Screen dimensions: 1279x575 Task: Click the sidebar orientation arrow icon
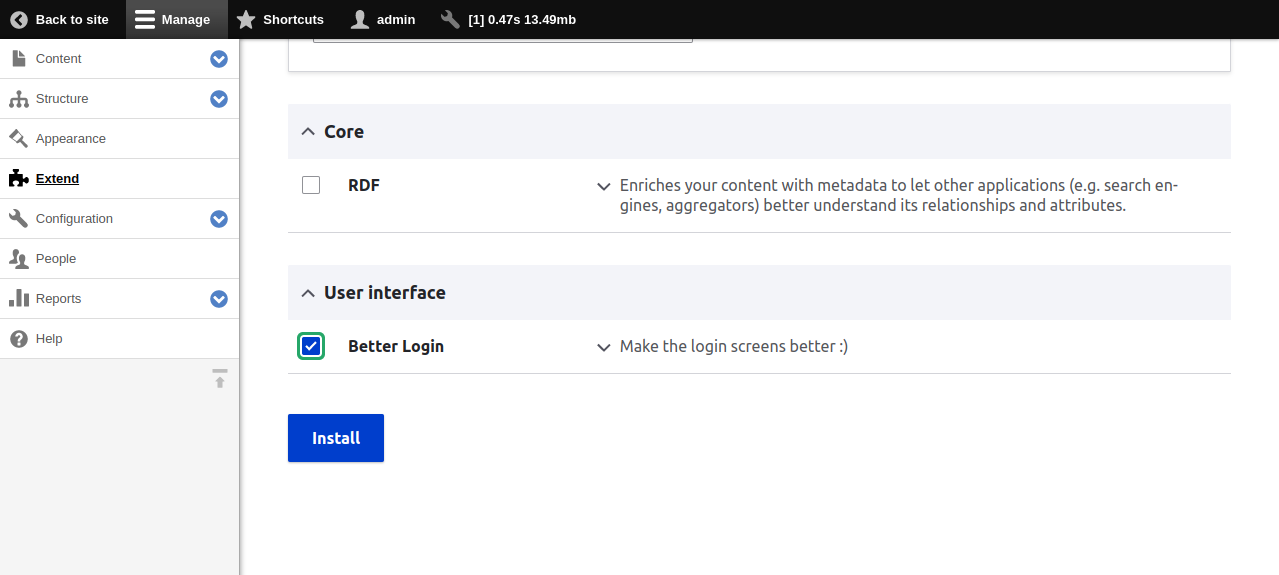(220, 379)
